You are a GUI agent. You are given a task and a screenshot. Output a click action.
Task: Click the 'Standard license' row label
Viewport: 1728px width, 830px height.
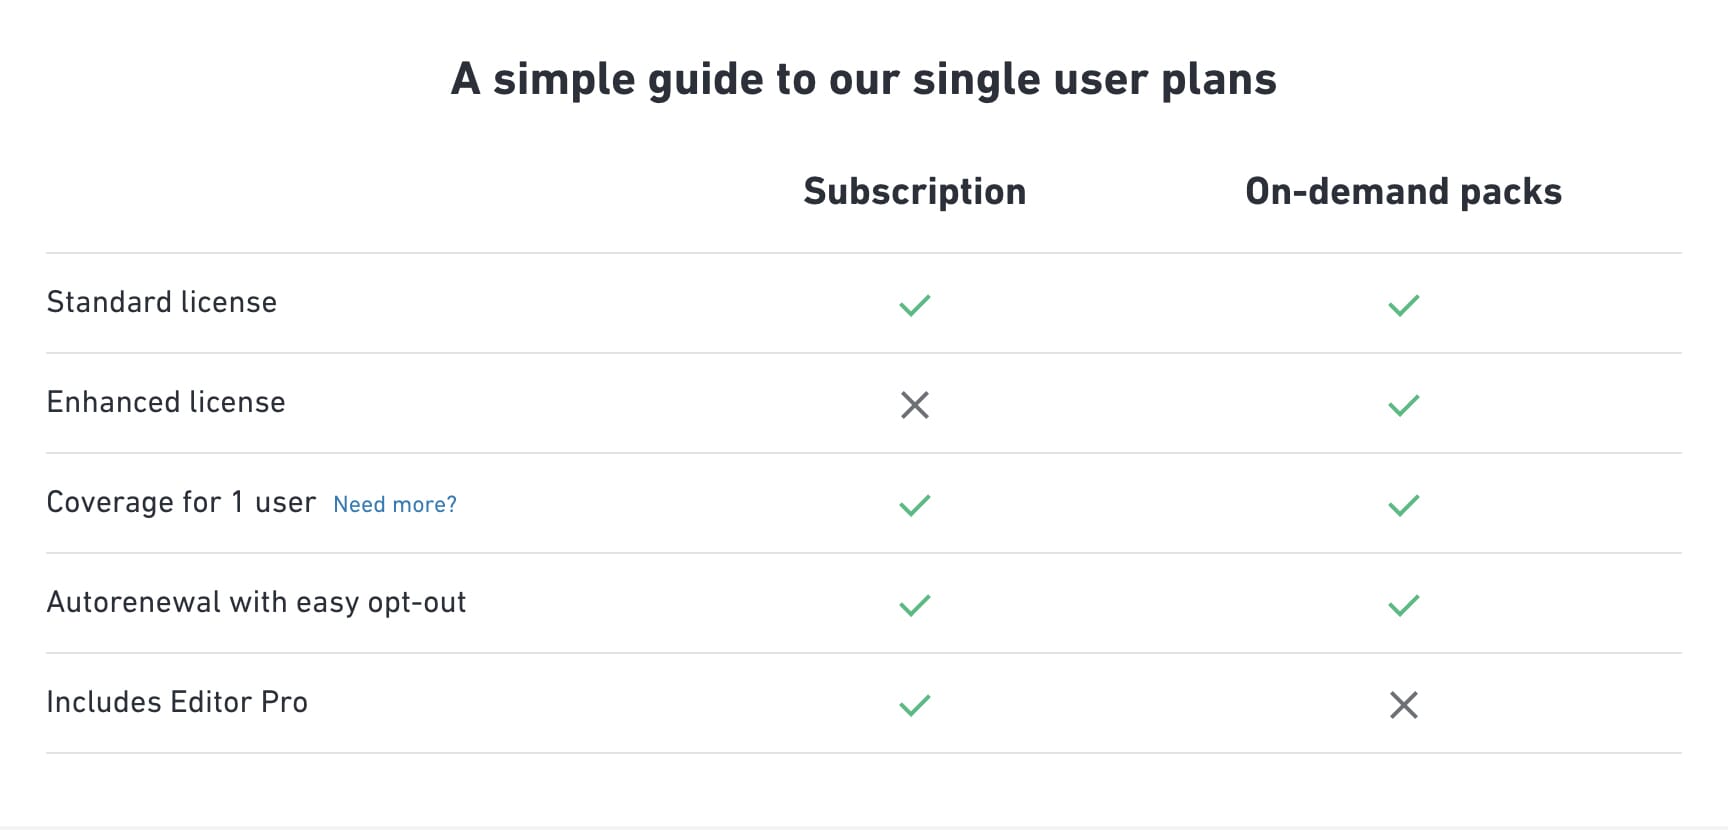162,302
